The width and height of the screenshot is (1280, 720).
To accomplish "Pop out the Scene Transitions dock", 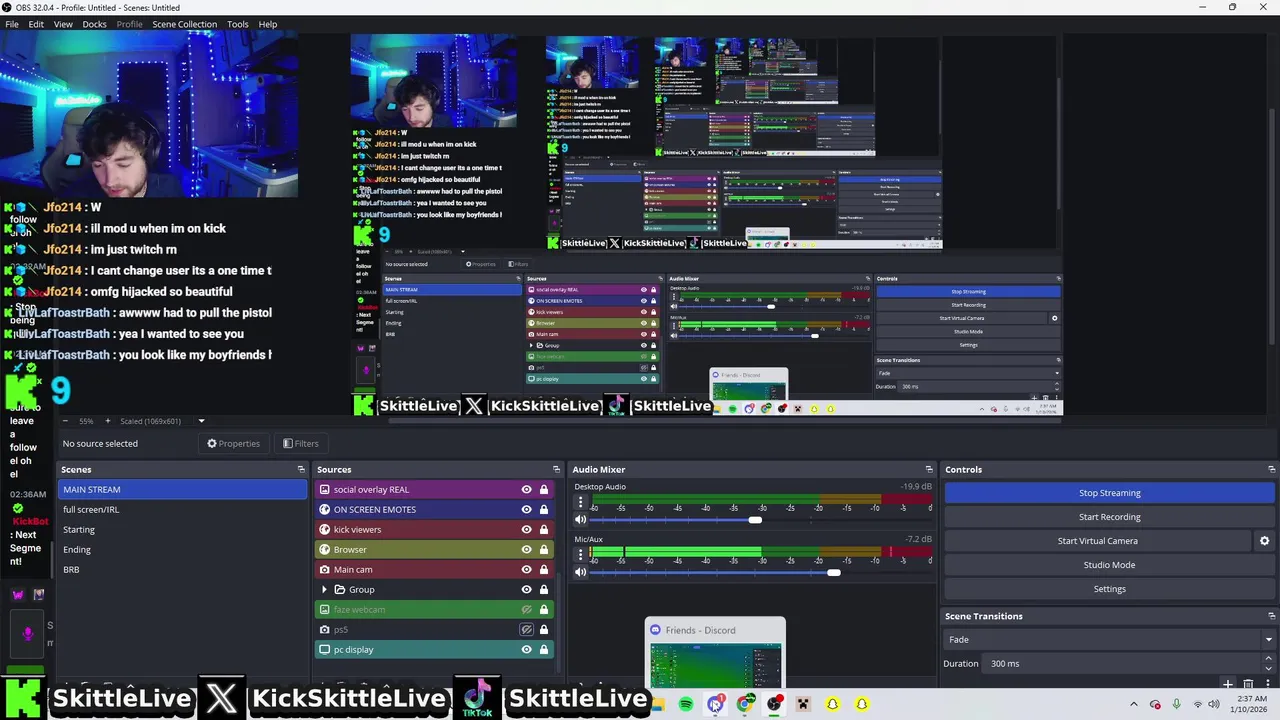I will pos(1271,616).
